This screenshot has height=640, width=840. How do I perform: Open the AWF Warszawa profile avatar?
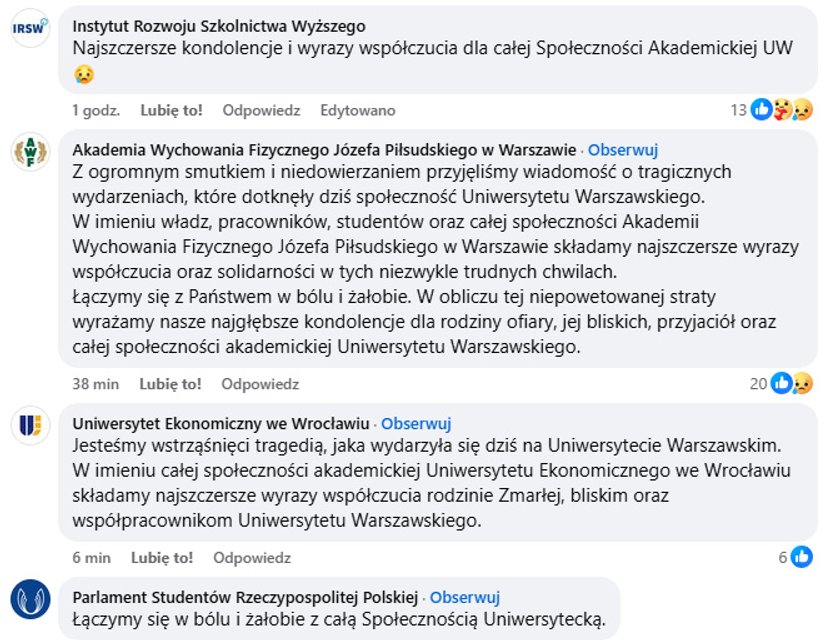(31, 152)
